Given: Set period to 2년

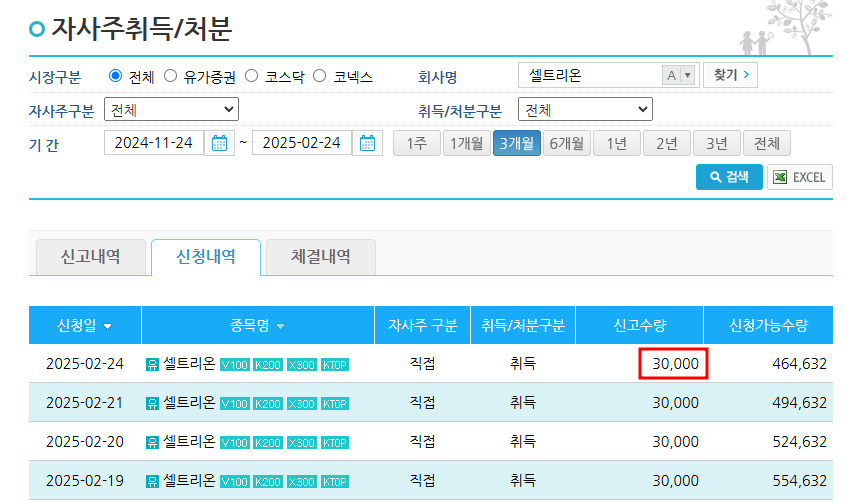Looking at the screenshot, I should pyautogui.click(x=667, y=143).
